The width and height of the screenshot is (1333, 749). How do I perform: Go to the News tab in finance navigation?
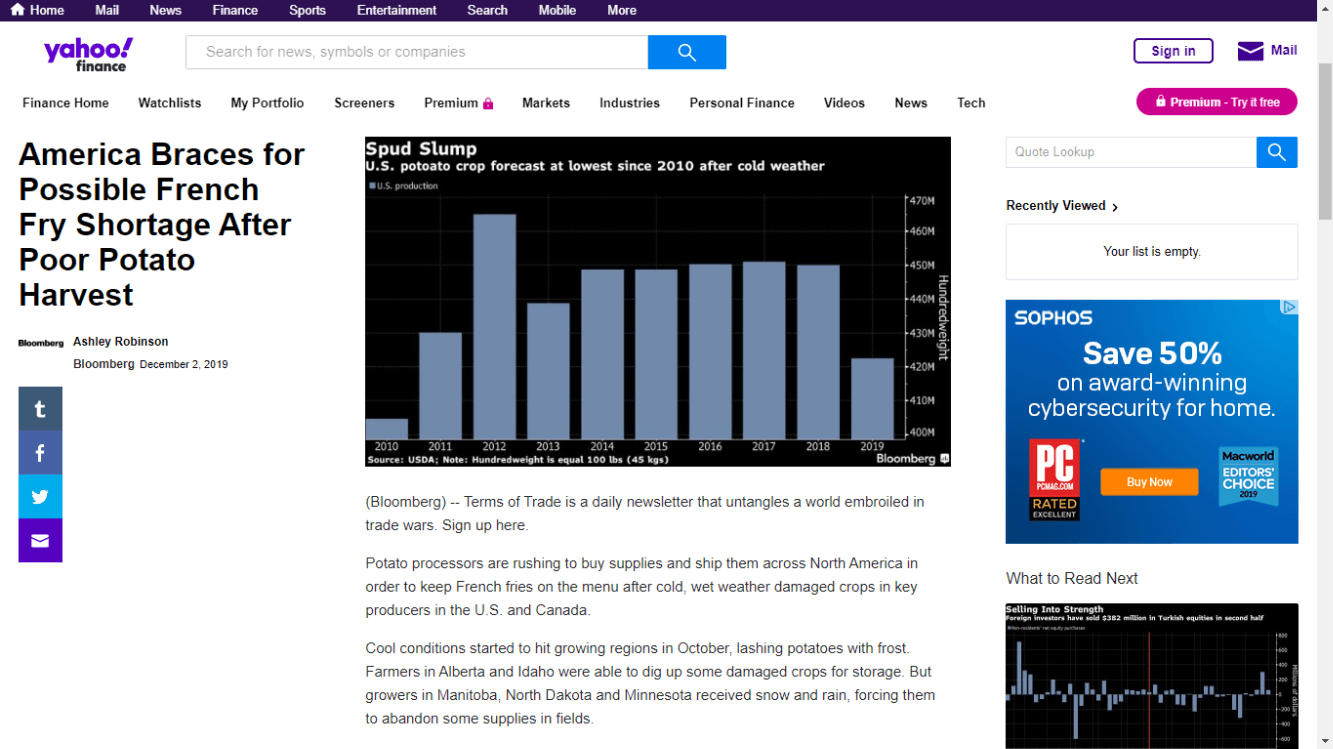911,103
